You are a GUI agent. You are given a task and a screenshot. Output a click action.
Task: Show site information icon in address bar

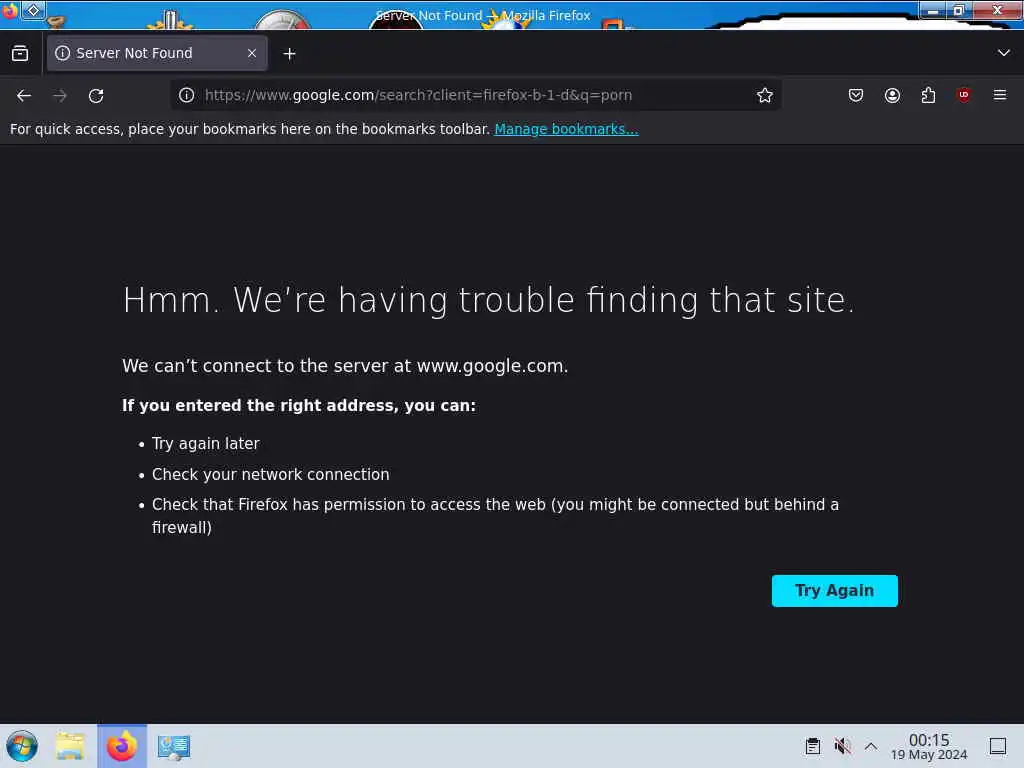[x=187, y=95]
